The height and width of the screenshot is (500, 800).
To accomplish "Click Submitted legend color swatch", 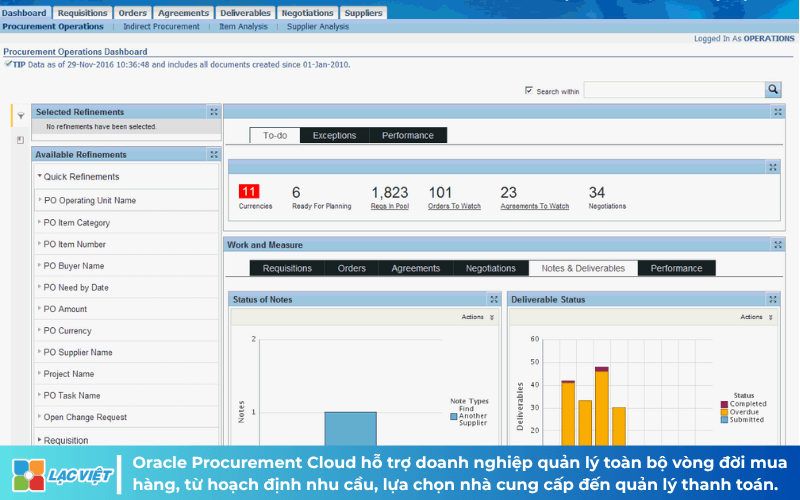I will coord(724,419).
